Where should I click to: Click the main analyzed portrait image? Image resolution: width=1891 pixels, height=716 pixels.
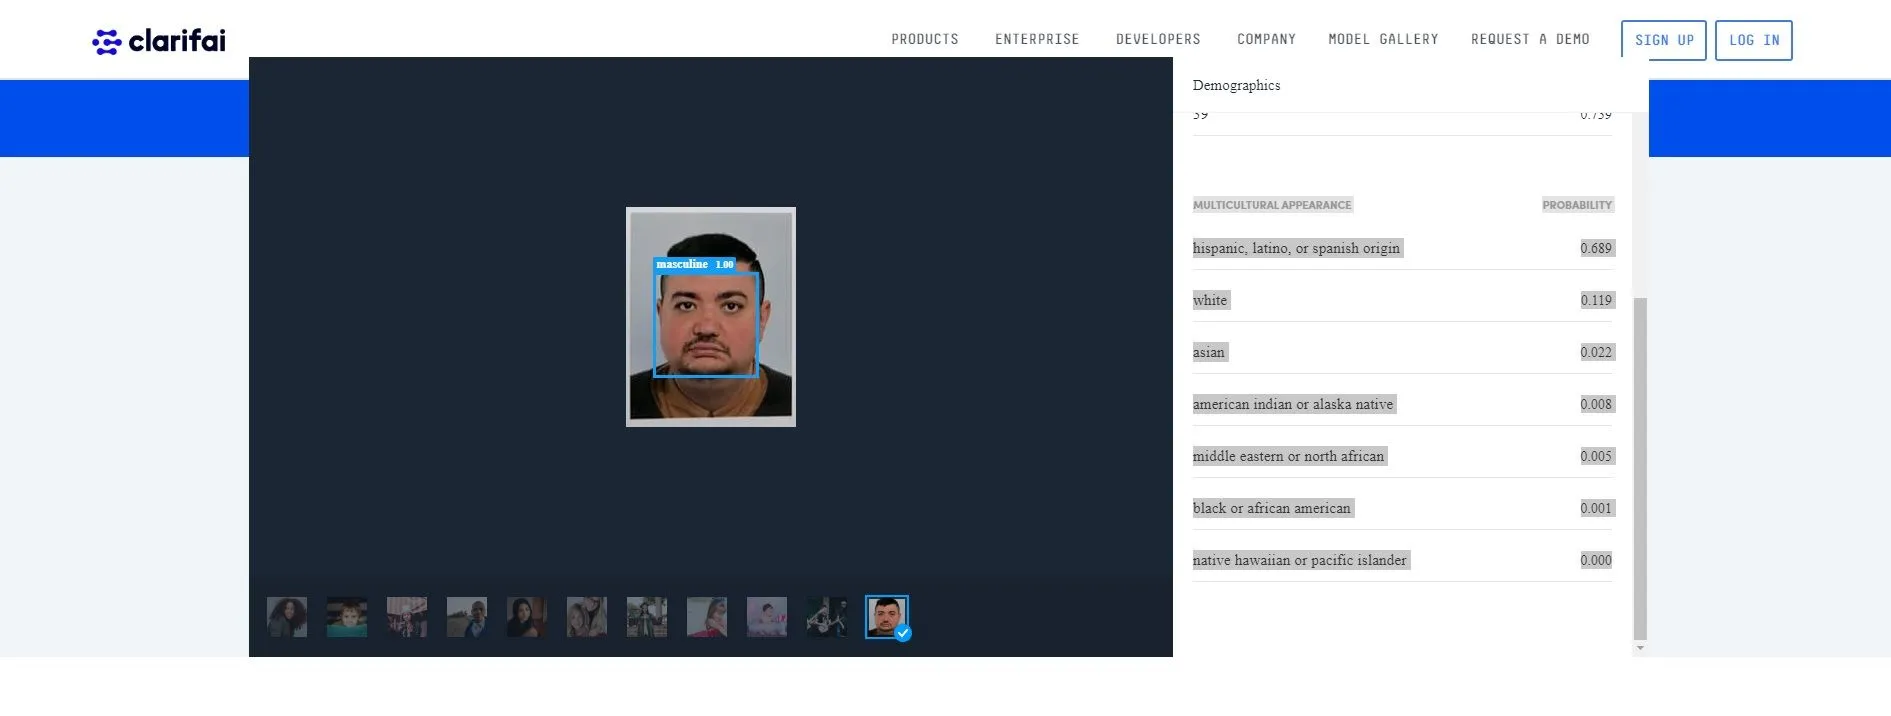[x=711, y=317]
